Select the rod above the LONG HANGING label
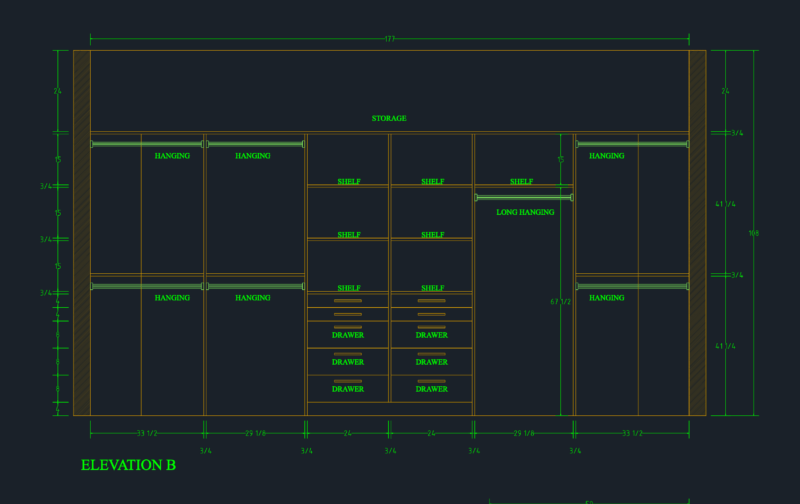The image size is (800, 504). [x=524, y=197]
